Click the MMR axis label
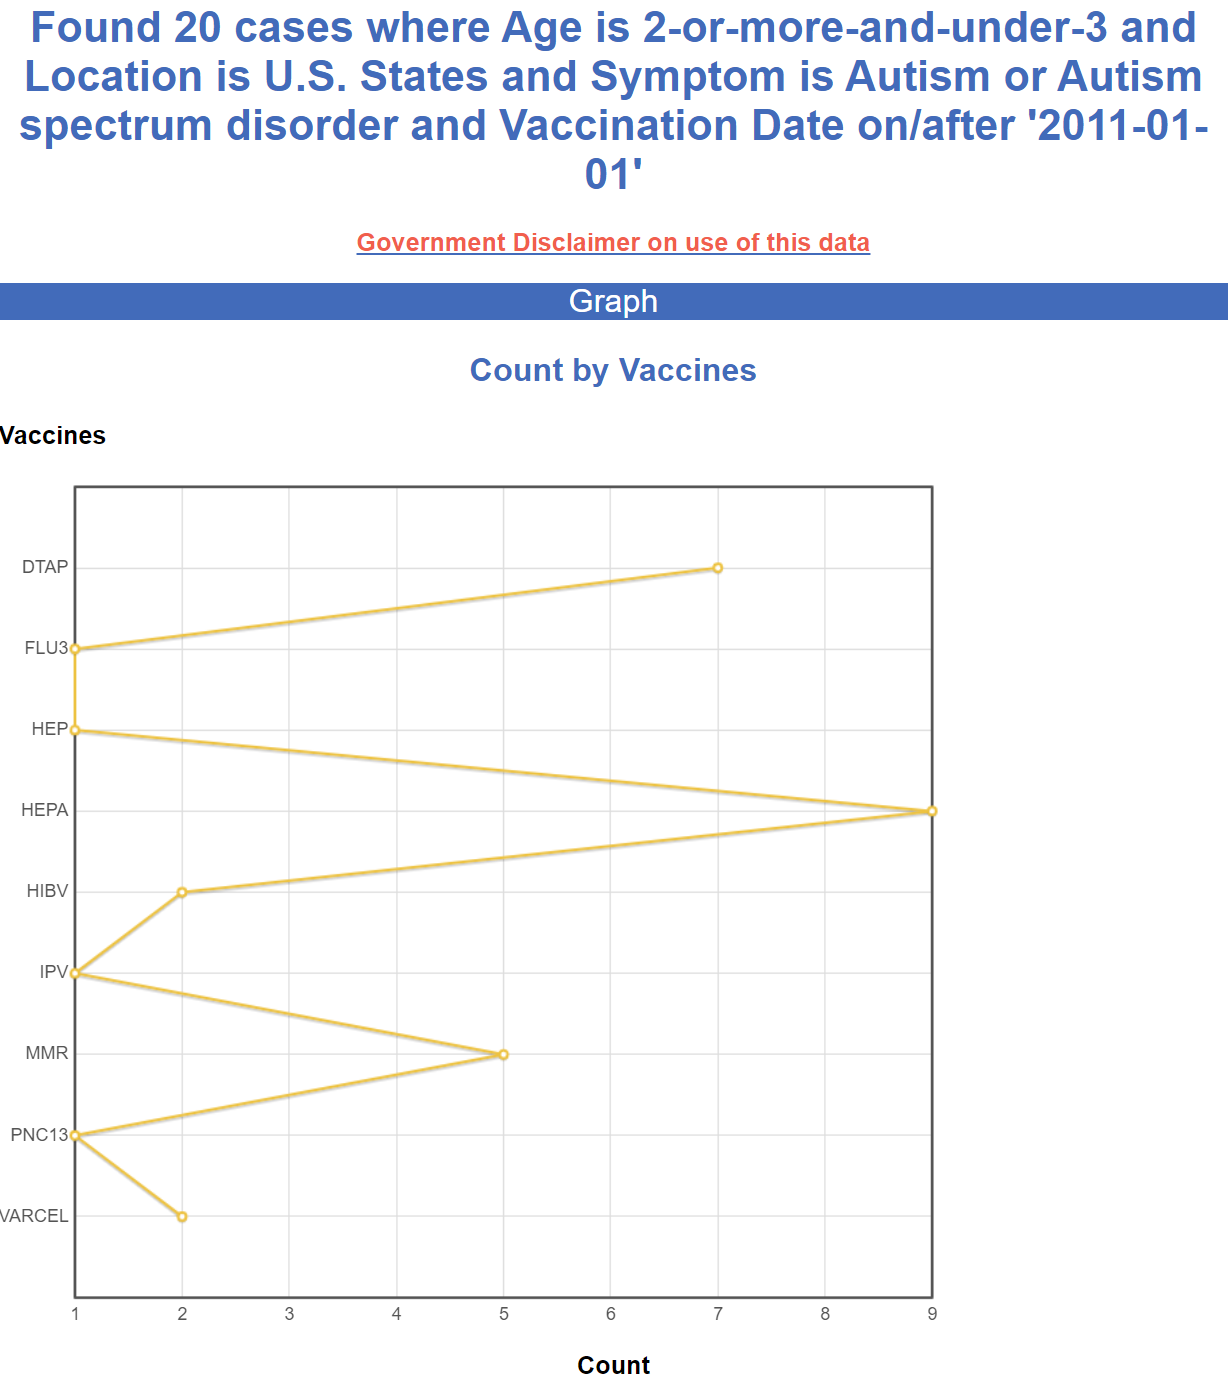This screenshot has height=1394, width=1228. [x=47, y=1053]
